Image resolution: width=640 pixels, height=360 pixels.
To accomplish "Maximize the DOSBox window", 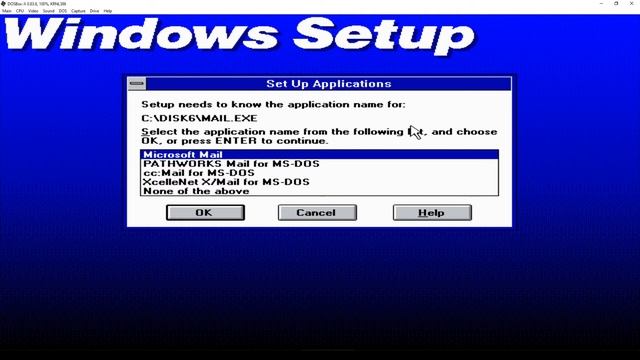I will pos(616,4).
